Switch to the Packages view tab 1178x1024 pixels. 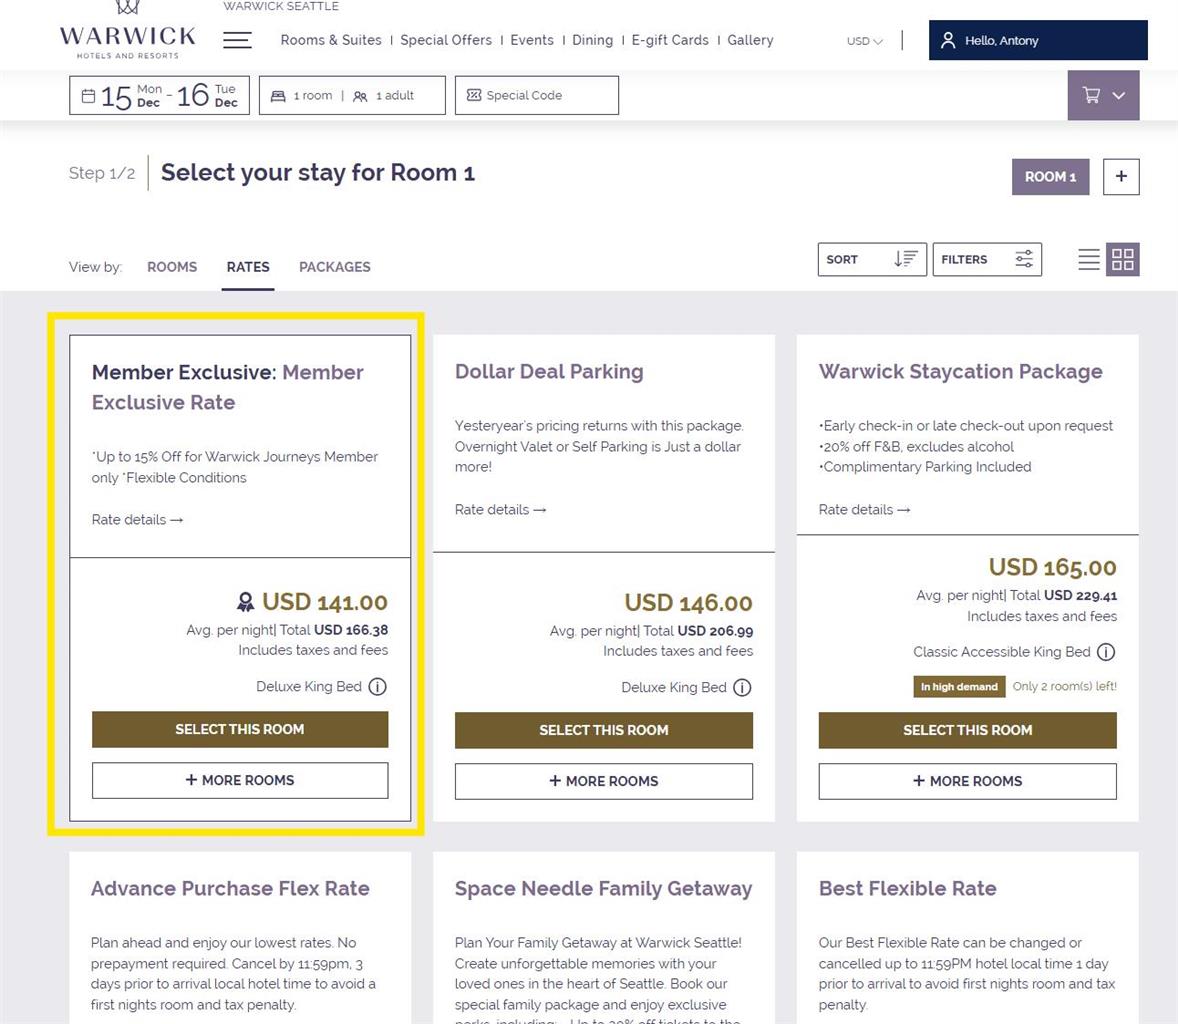(x=334, y=267)
